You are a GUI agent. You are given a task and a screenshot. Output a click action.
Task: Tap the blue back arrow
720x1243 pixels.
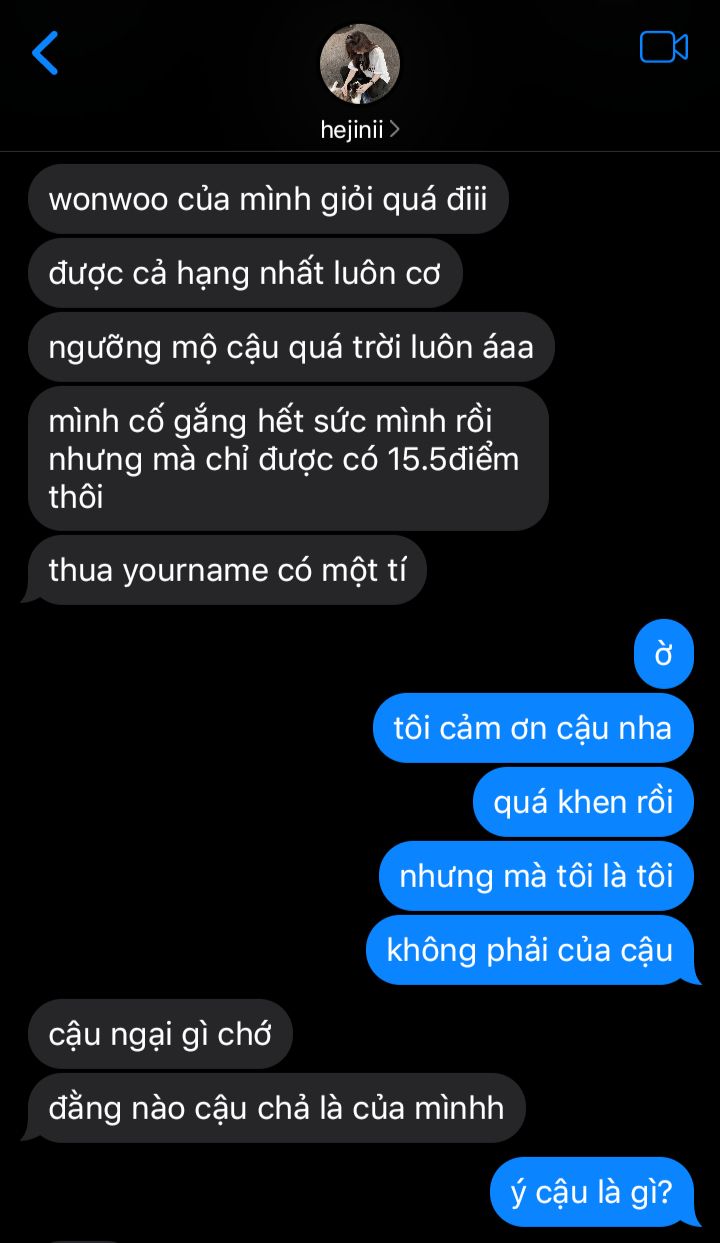pos(45,52)
